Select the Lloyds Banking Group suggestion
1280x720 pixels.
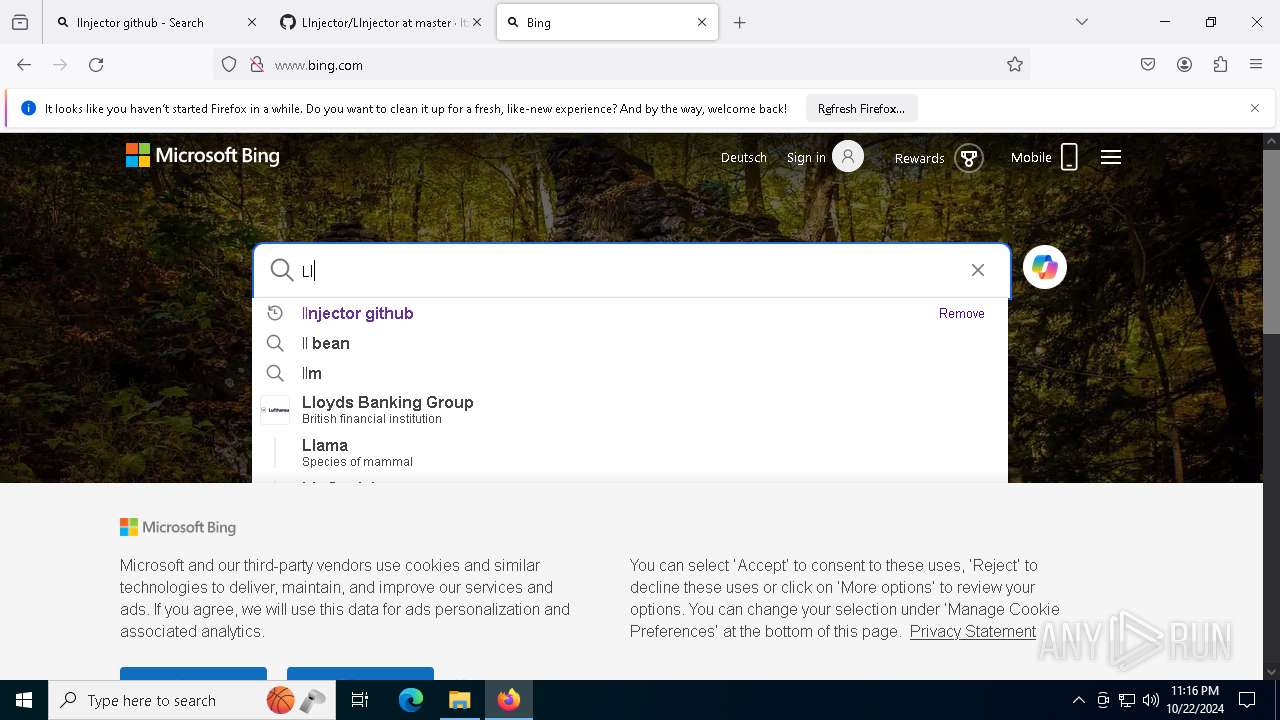point(630,410)
